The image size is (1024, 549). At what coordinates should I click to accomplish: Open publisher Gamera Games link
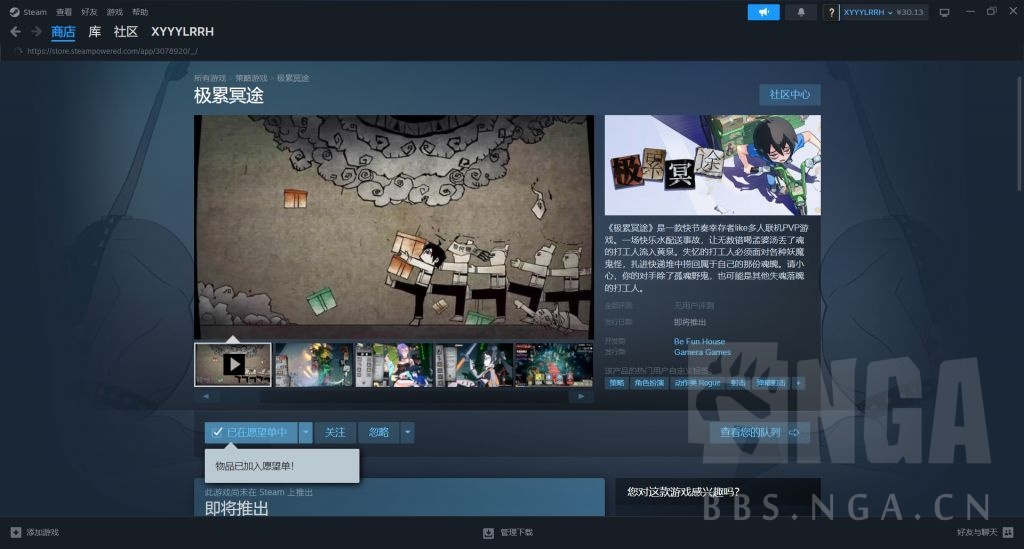point(703,352)
